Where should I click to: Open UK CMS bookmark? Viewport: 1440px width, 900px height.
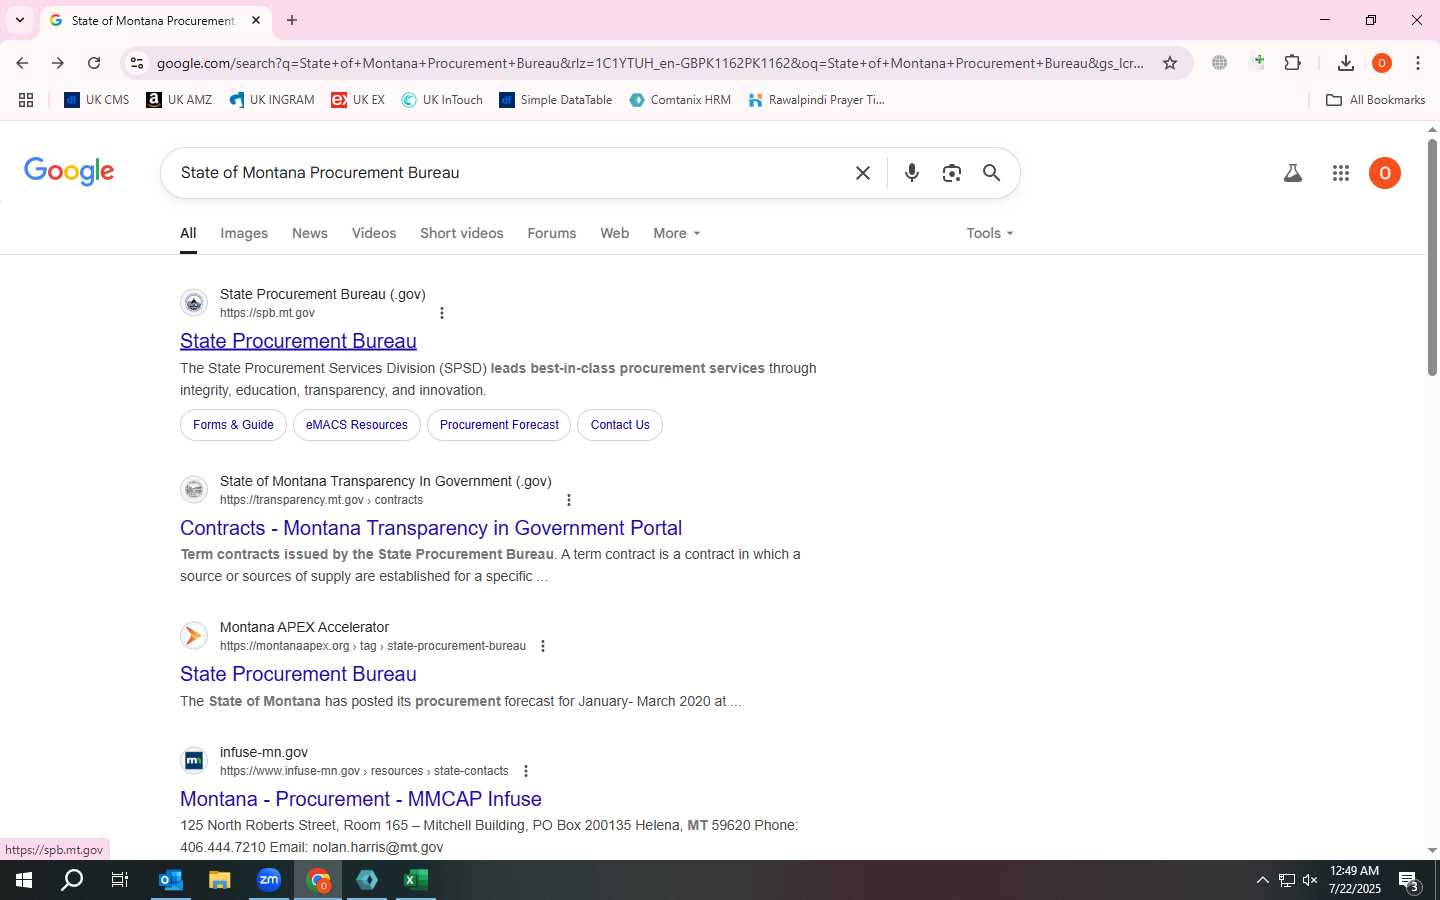(97, 100)
